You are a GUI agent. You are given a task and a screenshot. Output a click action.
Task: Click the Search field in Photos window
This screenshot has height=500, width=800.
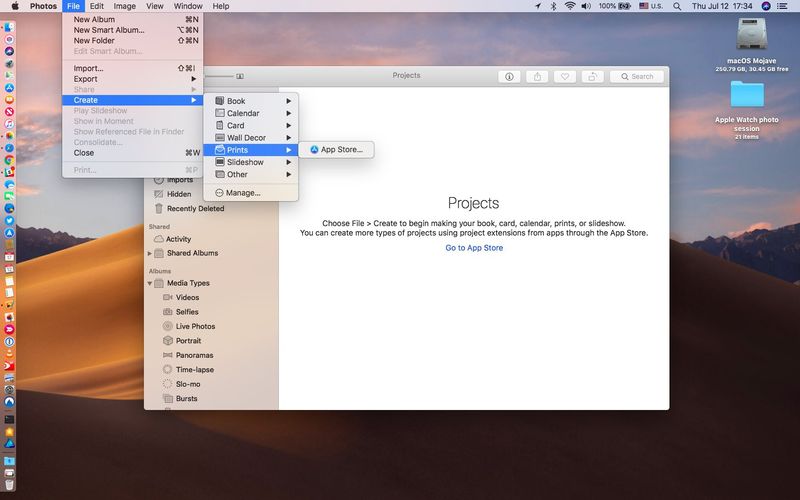(637, 77)
